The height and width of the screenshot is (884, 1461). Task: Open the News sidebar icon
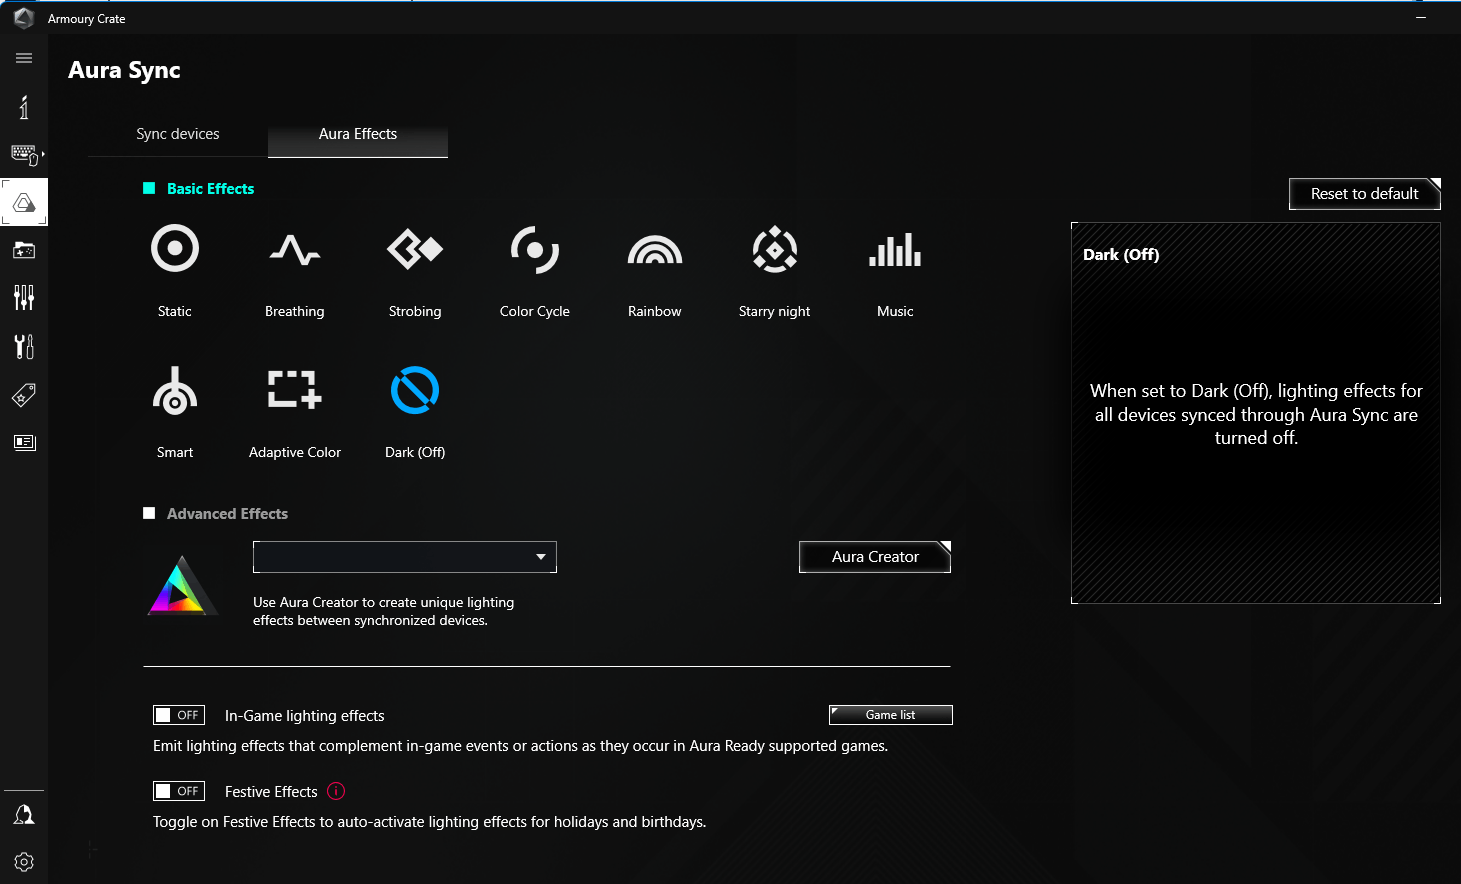24,442
